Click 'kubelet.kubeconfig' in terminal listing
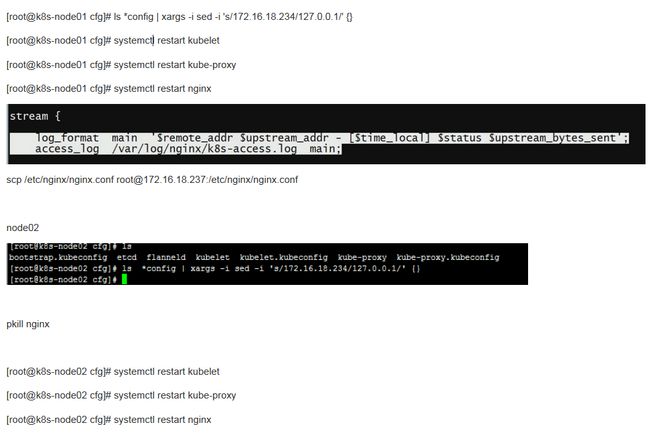The height and width of the screenshot is (437, 650). (284, 257)
